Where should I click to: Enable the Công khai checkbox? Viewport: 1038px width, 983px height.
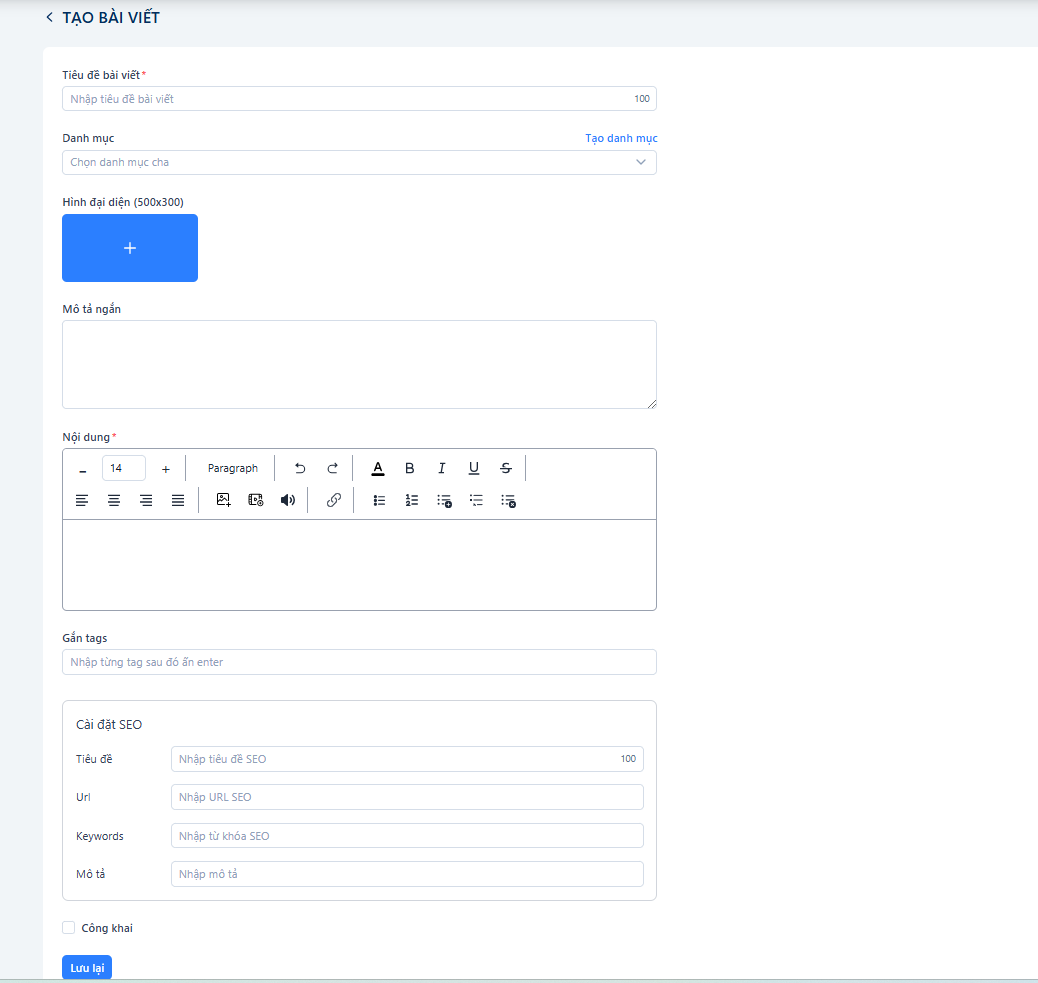tap(69, 927)
